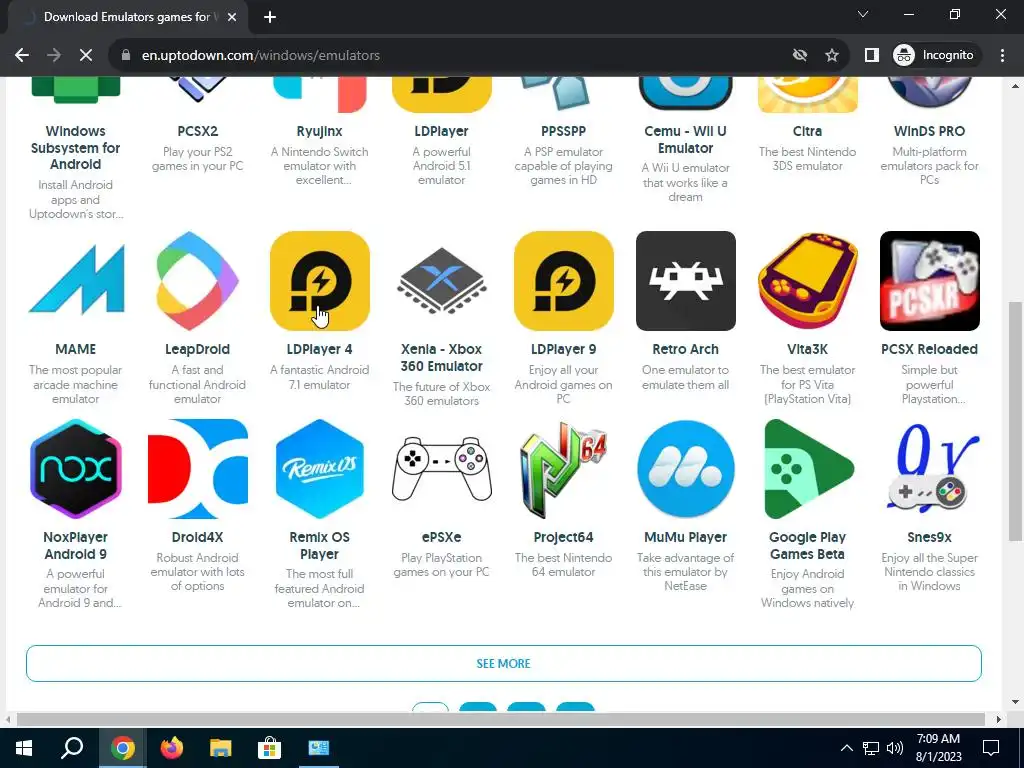Open Windows search from the taskbar

72,748
